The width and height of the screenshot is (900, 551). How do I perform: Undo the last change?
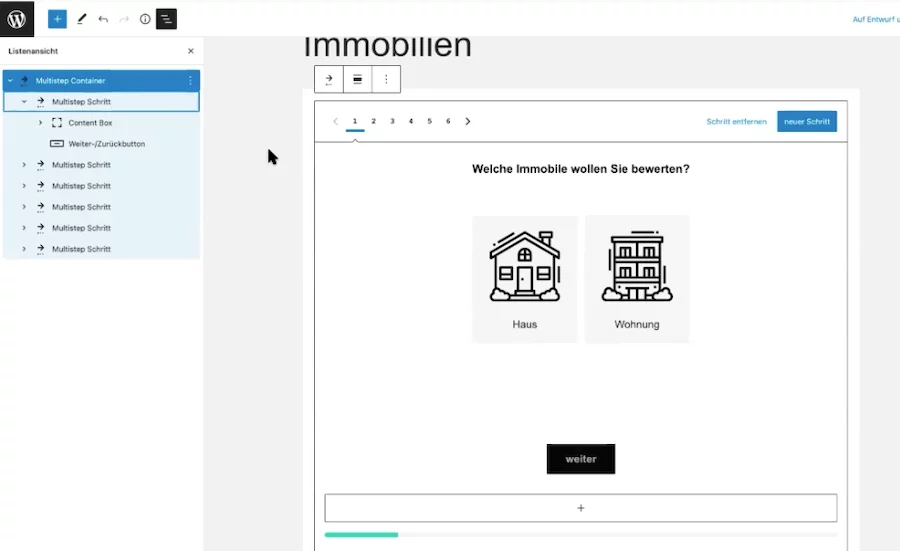103,19
